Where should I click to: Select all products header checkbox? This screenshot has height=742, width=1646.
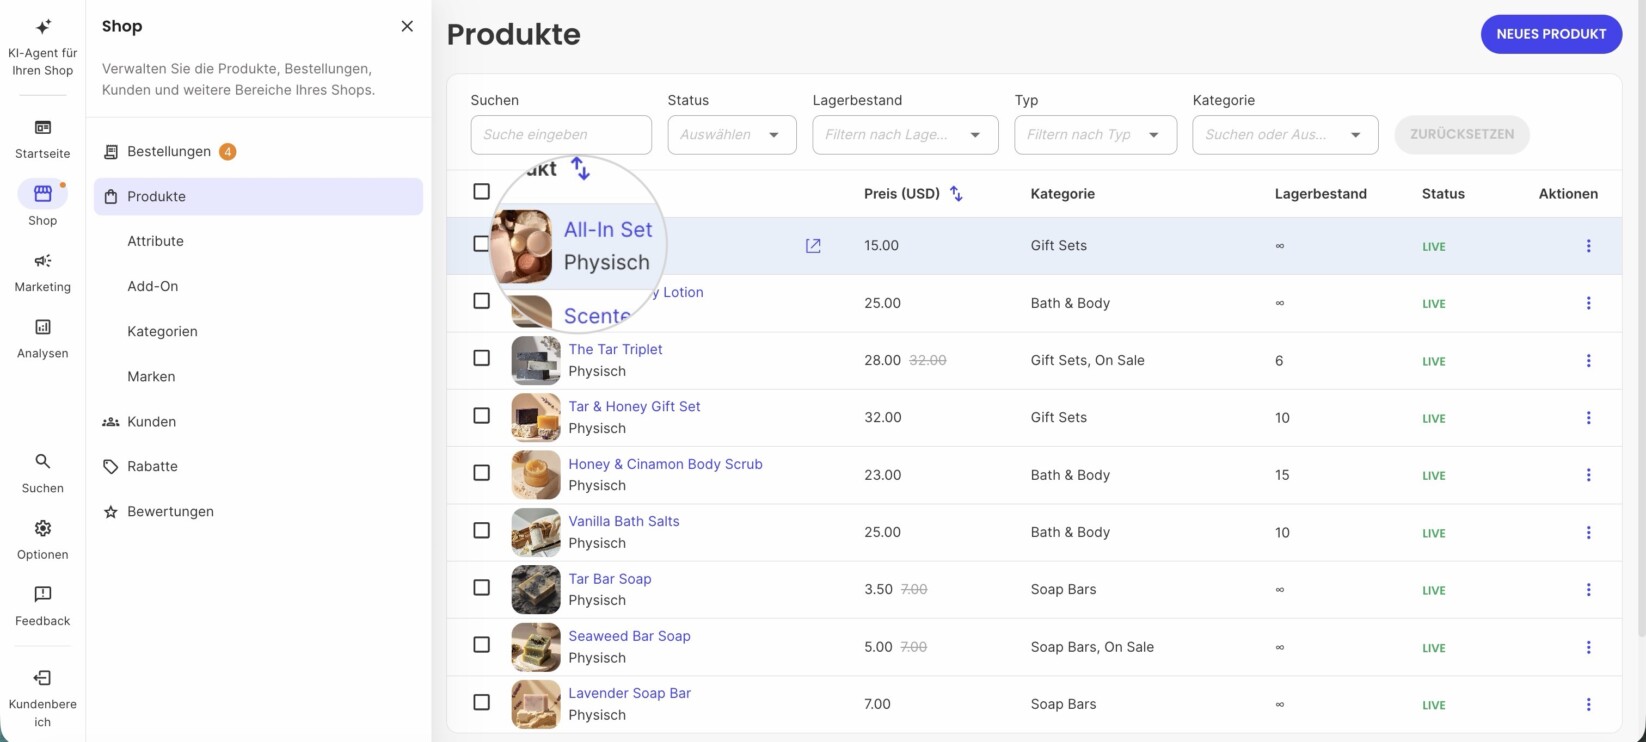pos(481,191)
